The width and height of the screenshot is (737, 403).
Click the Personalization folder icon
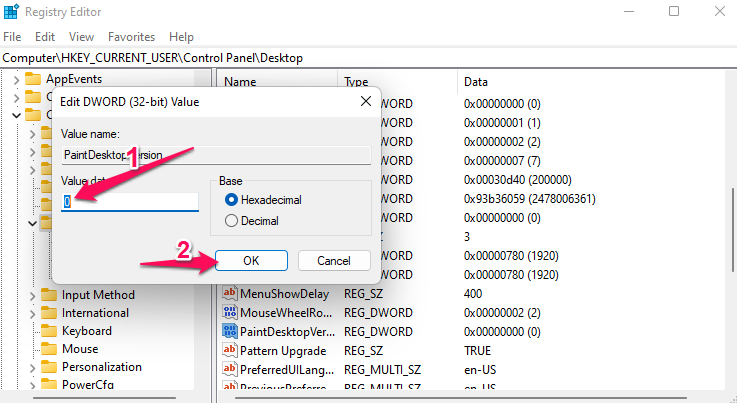tap(48, 367)
